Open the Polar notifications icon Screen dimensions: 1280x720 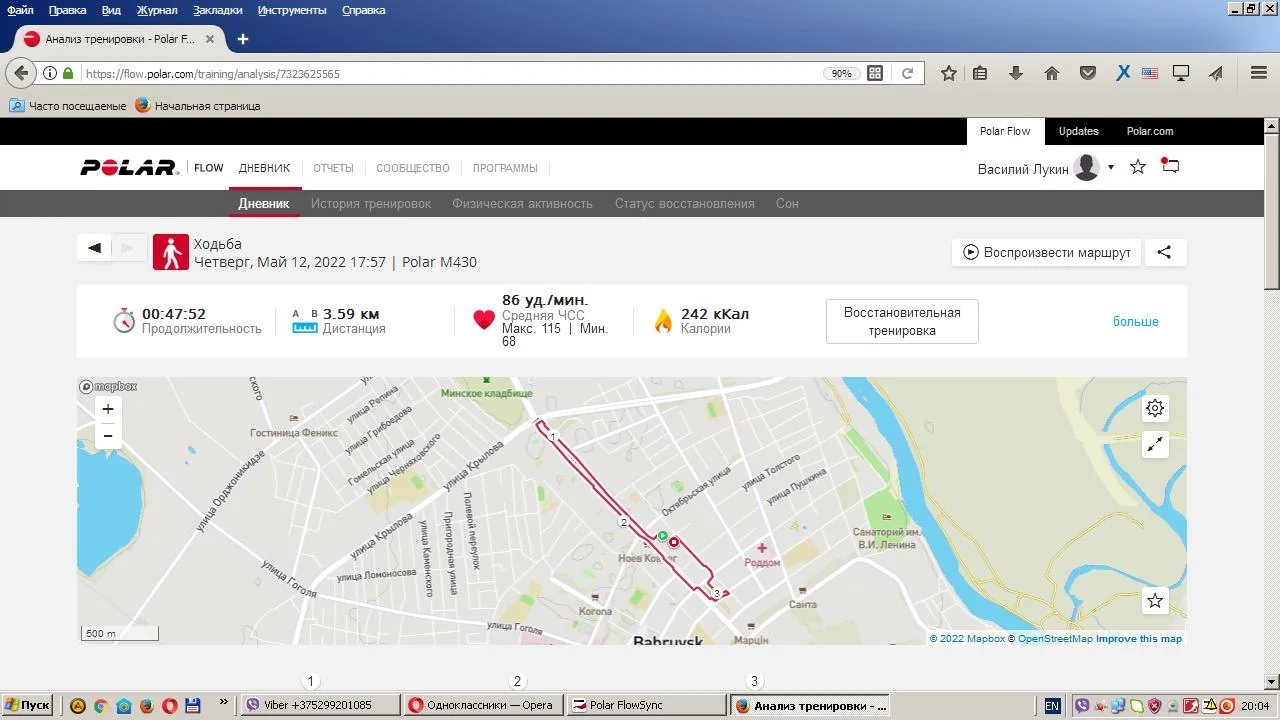point(1170,166)
